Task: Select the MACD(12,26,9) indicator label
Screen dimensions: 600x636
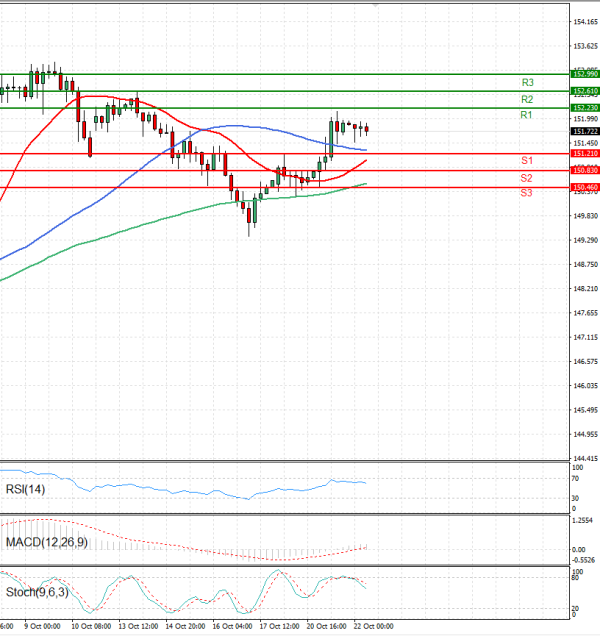Action: pos(46,541)
